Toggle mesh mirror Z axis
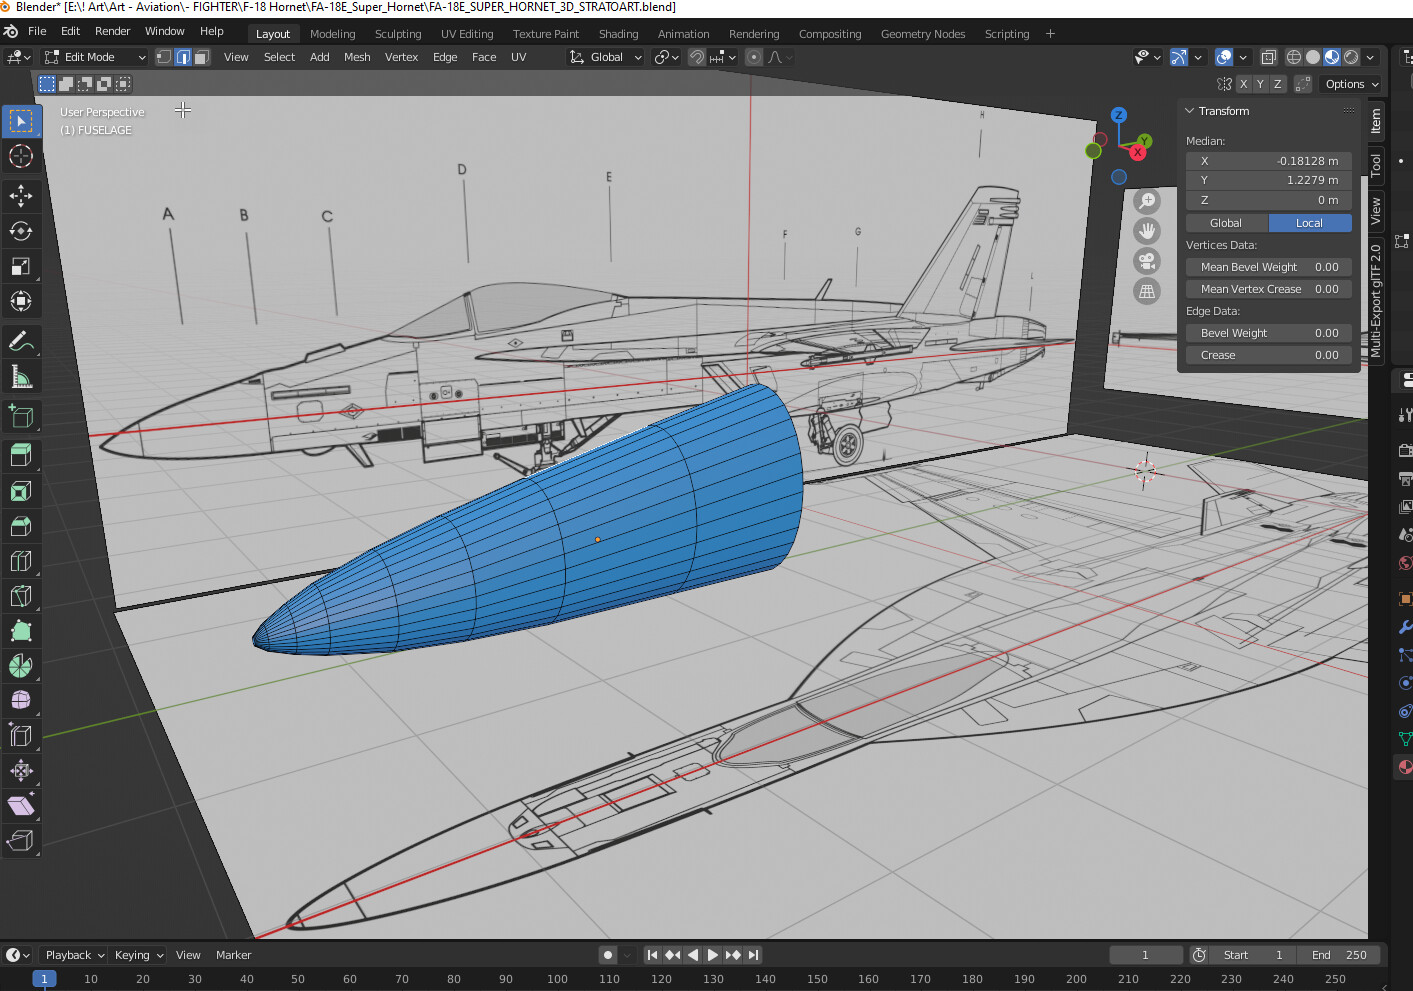Image resolution: width=1413 pixels, height=991 pixels. 1277,84
